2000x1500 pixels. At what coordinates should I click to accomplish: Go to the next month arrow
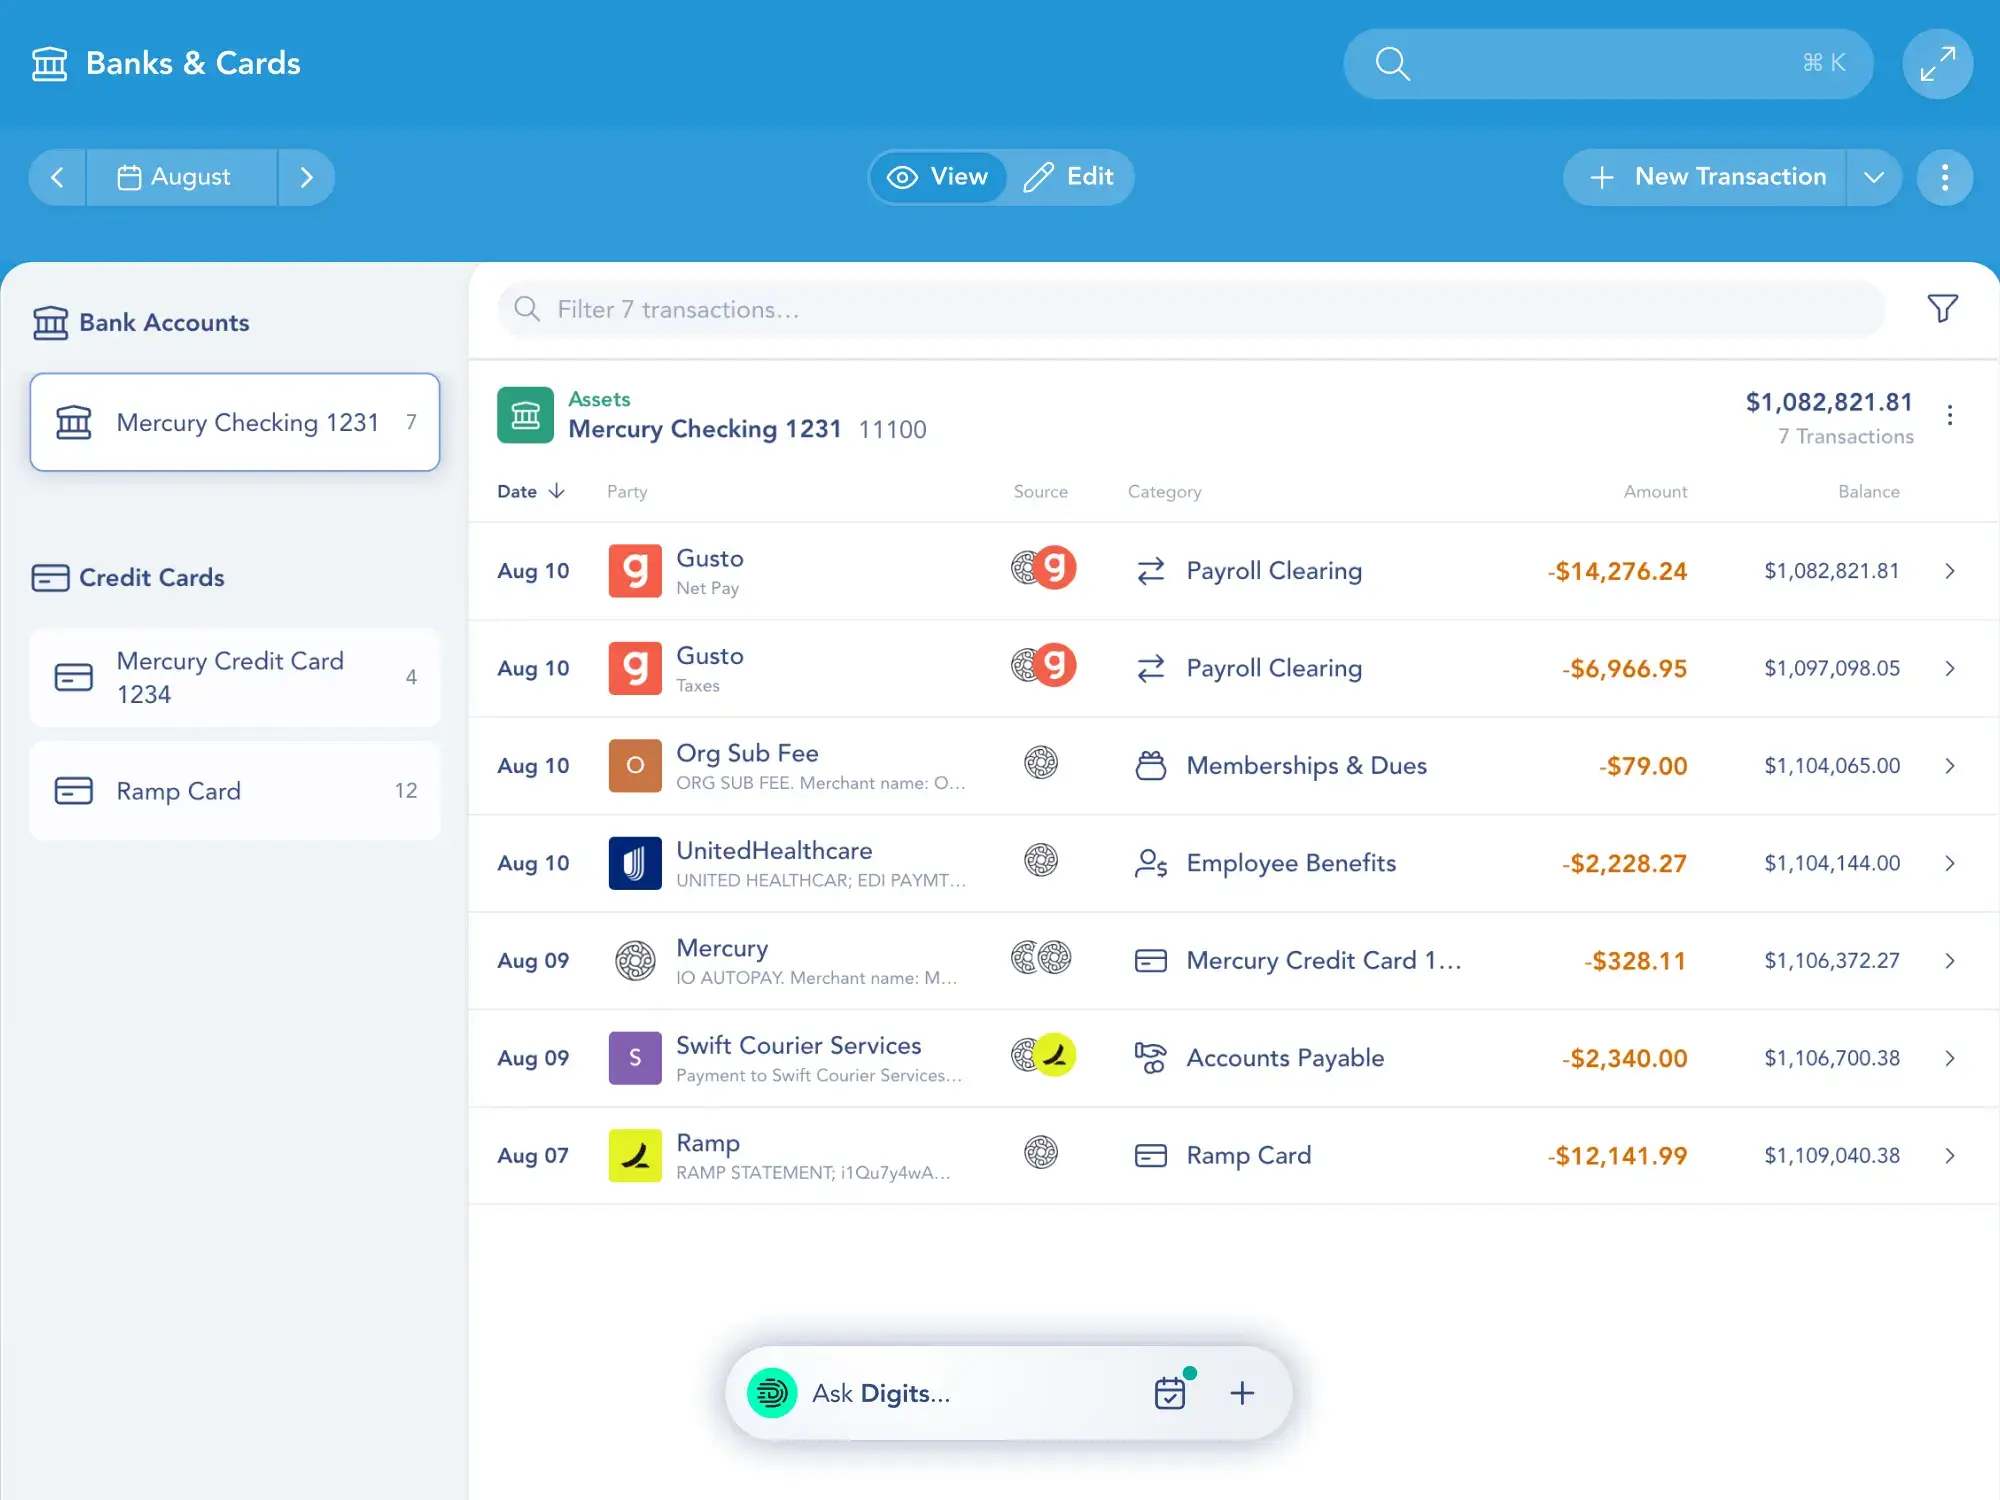tap(306, 177)
